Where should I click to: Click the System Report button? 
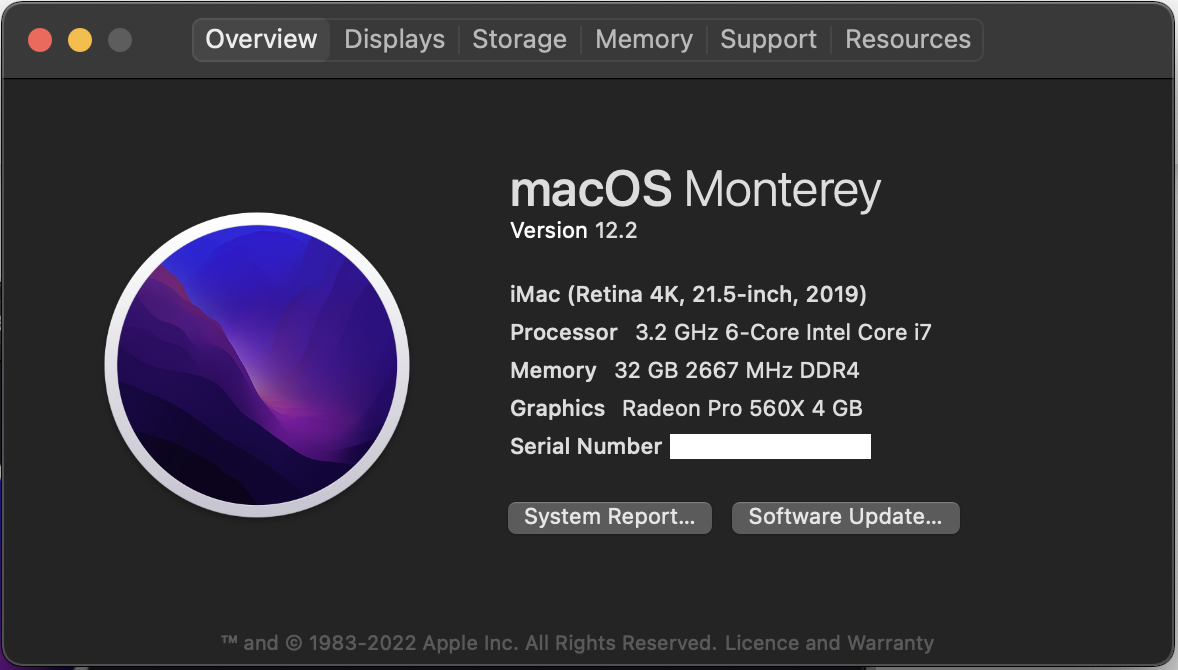(x=609, y=517)
